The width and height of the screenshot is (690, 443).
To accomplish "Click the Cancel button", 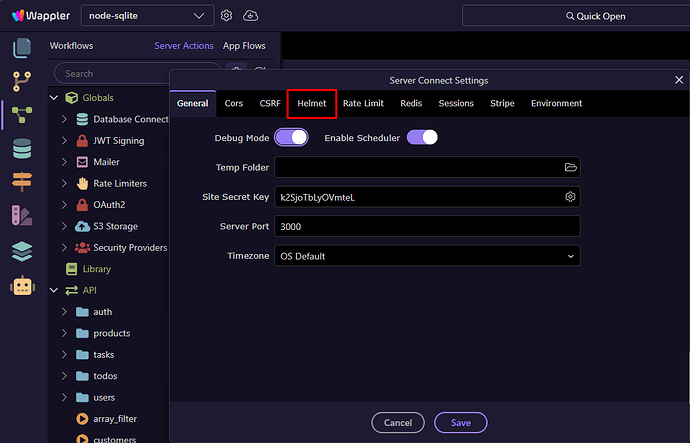I will coord(398,423).
